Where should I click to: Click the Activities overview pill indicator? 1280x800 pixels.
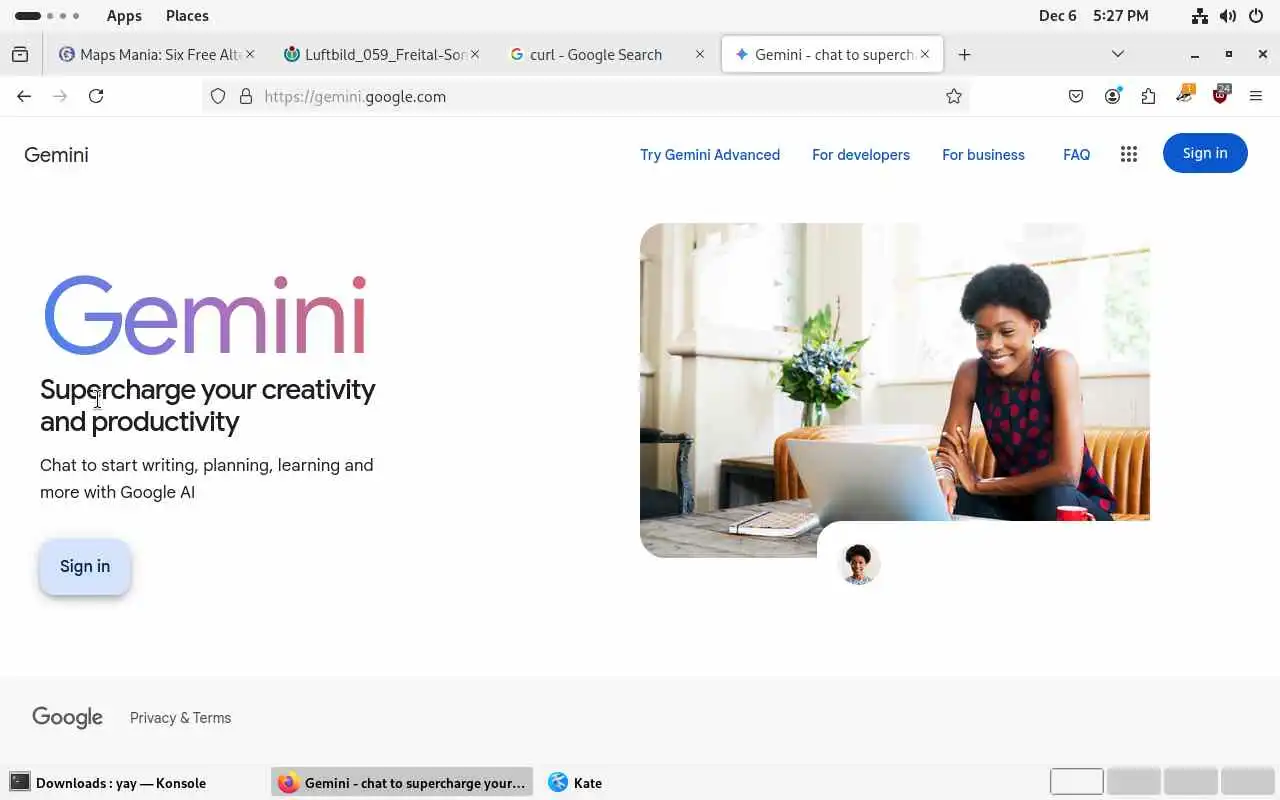point(46,16)
